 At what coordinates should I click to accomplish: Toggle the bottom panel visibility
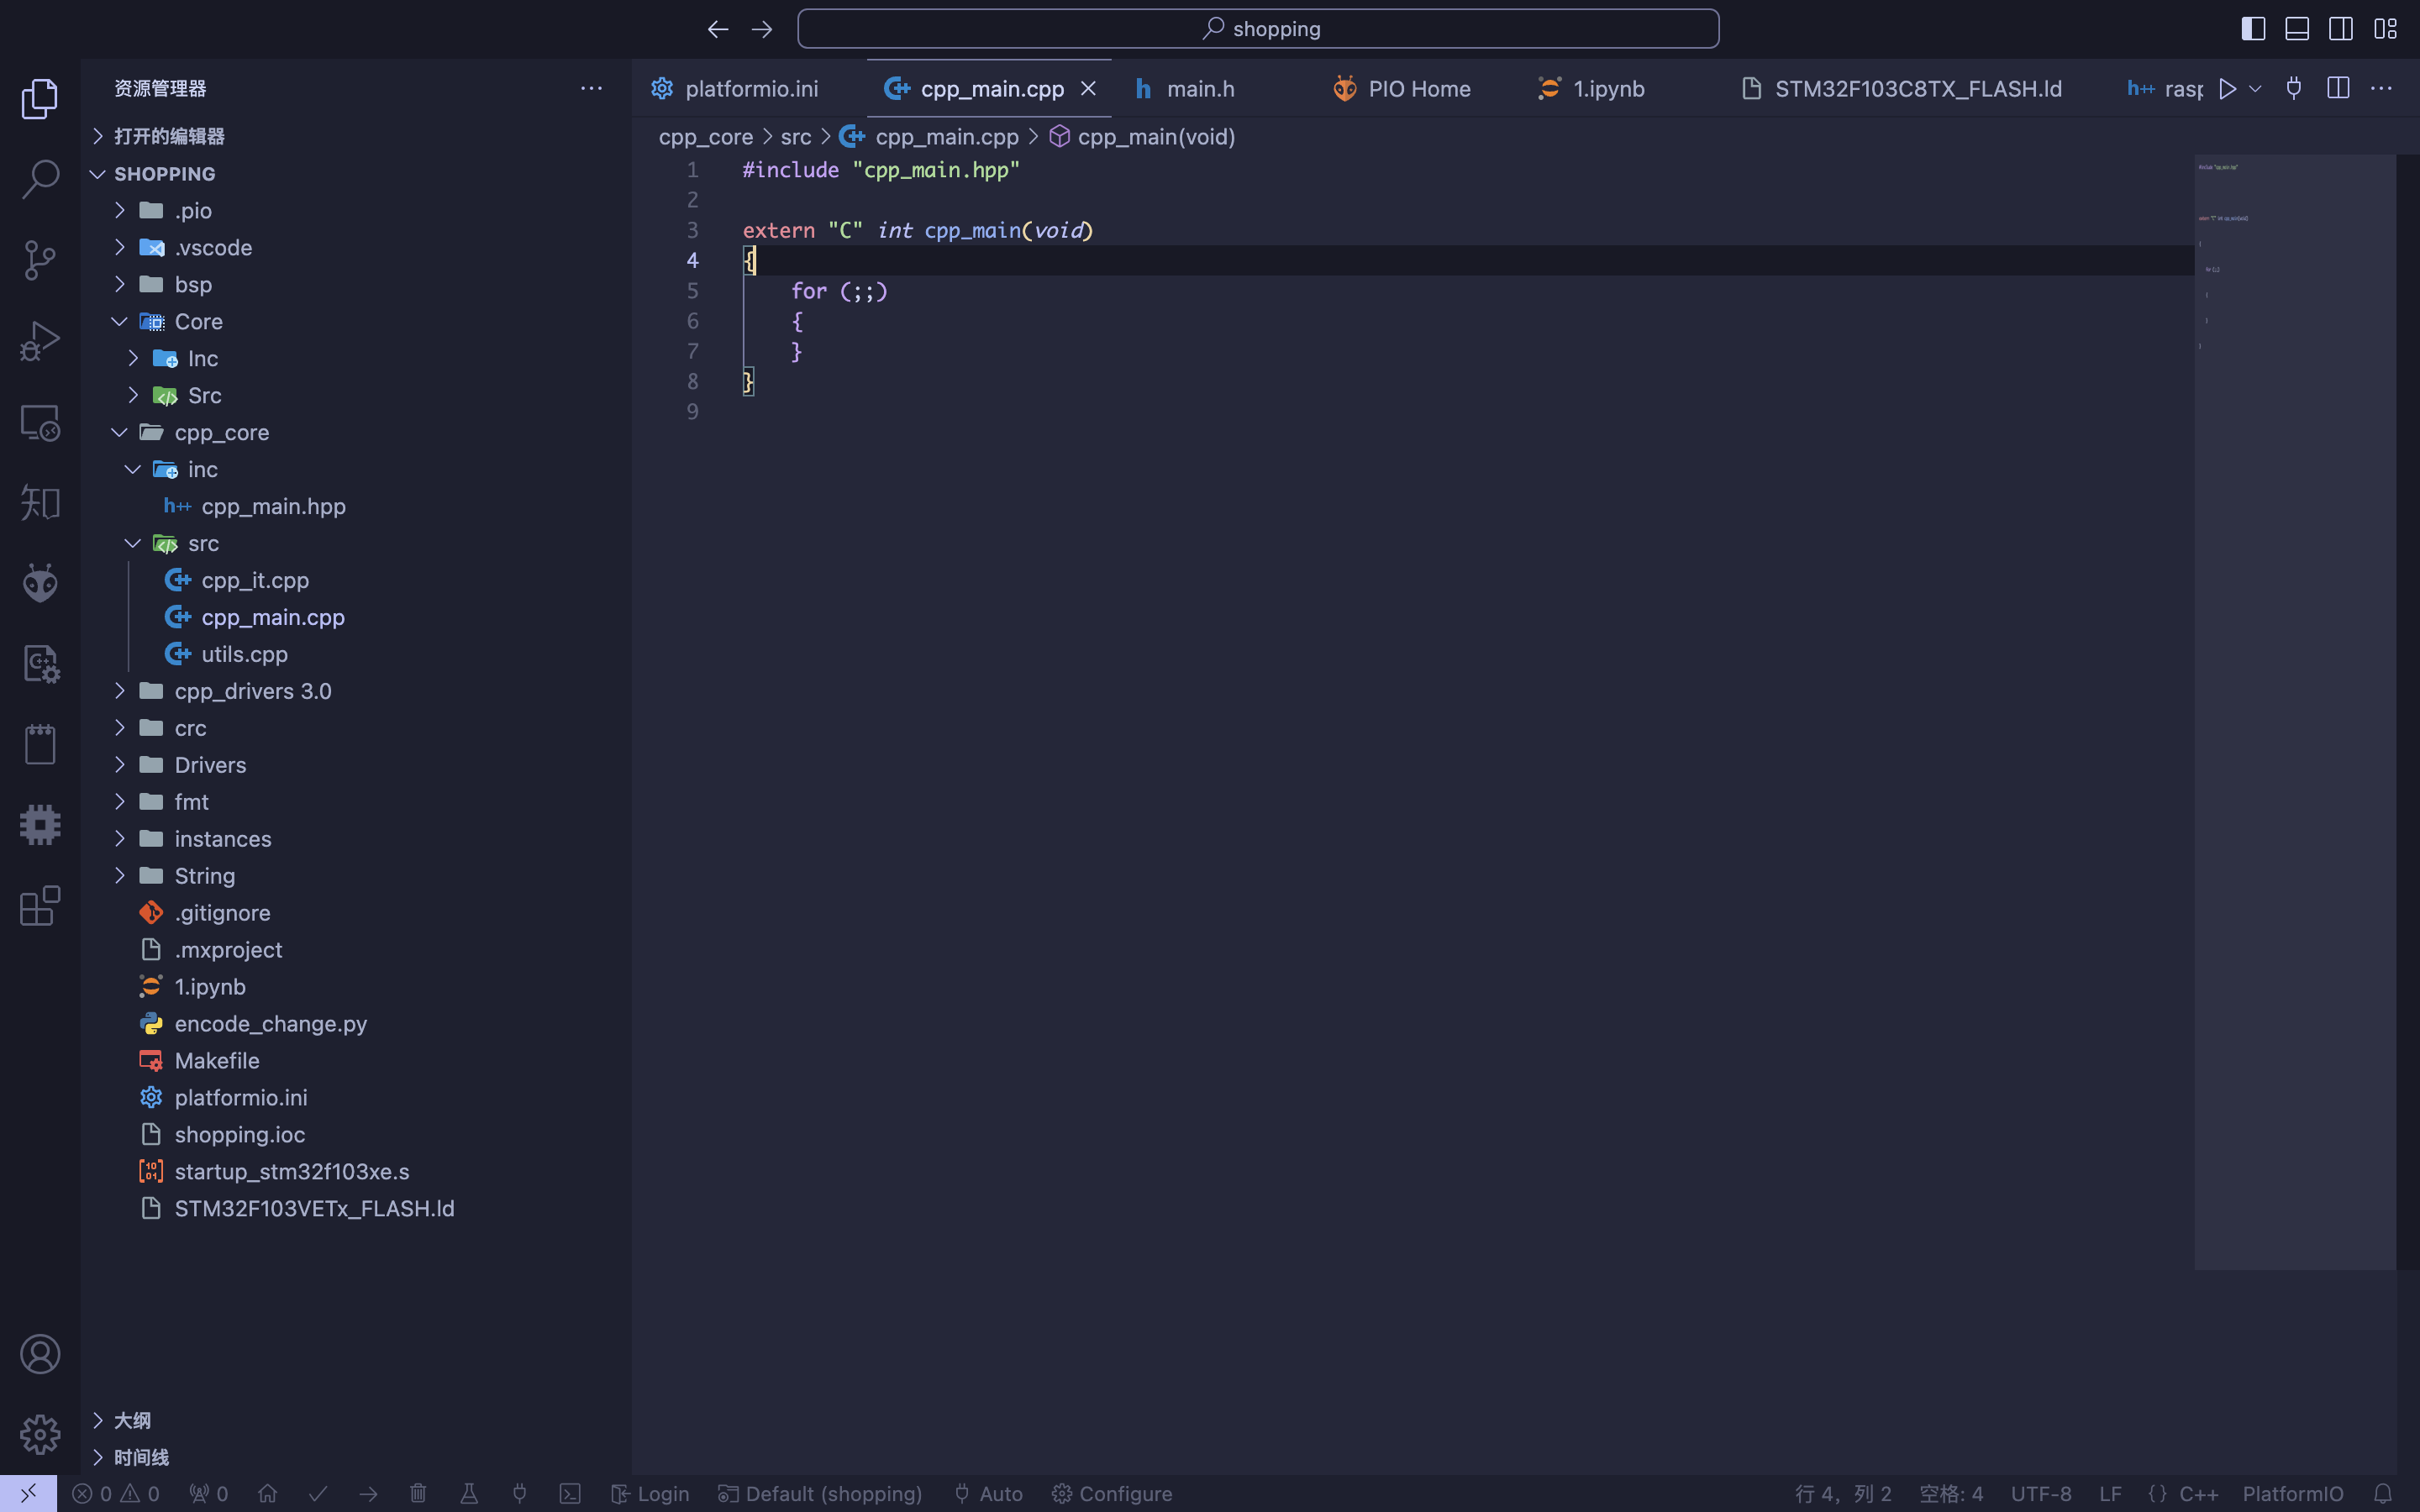[2297, 29]
